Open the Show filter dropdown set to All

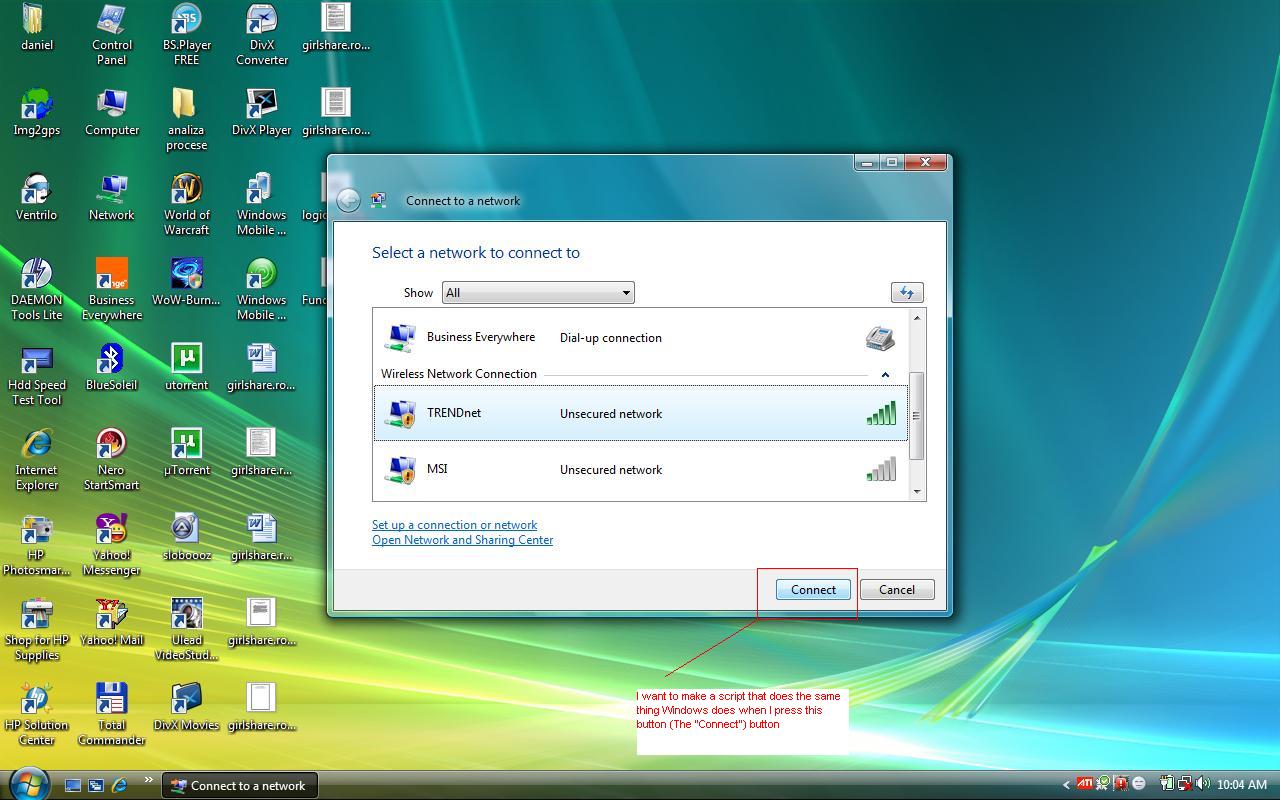click(x=538, y=293)
